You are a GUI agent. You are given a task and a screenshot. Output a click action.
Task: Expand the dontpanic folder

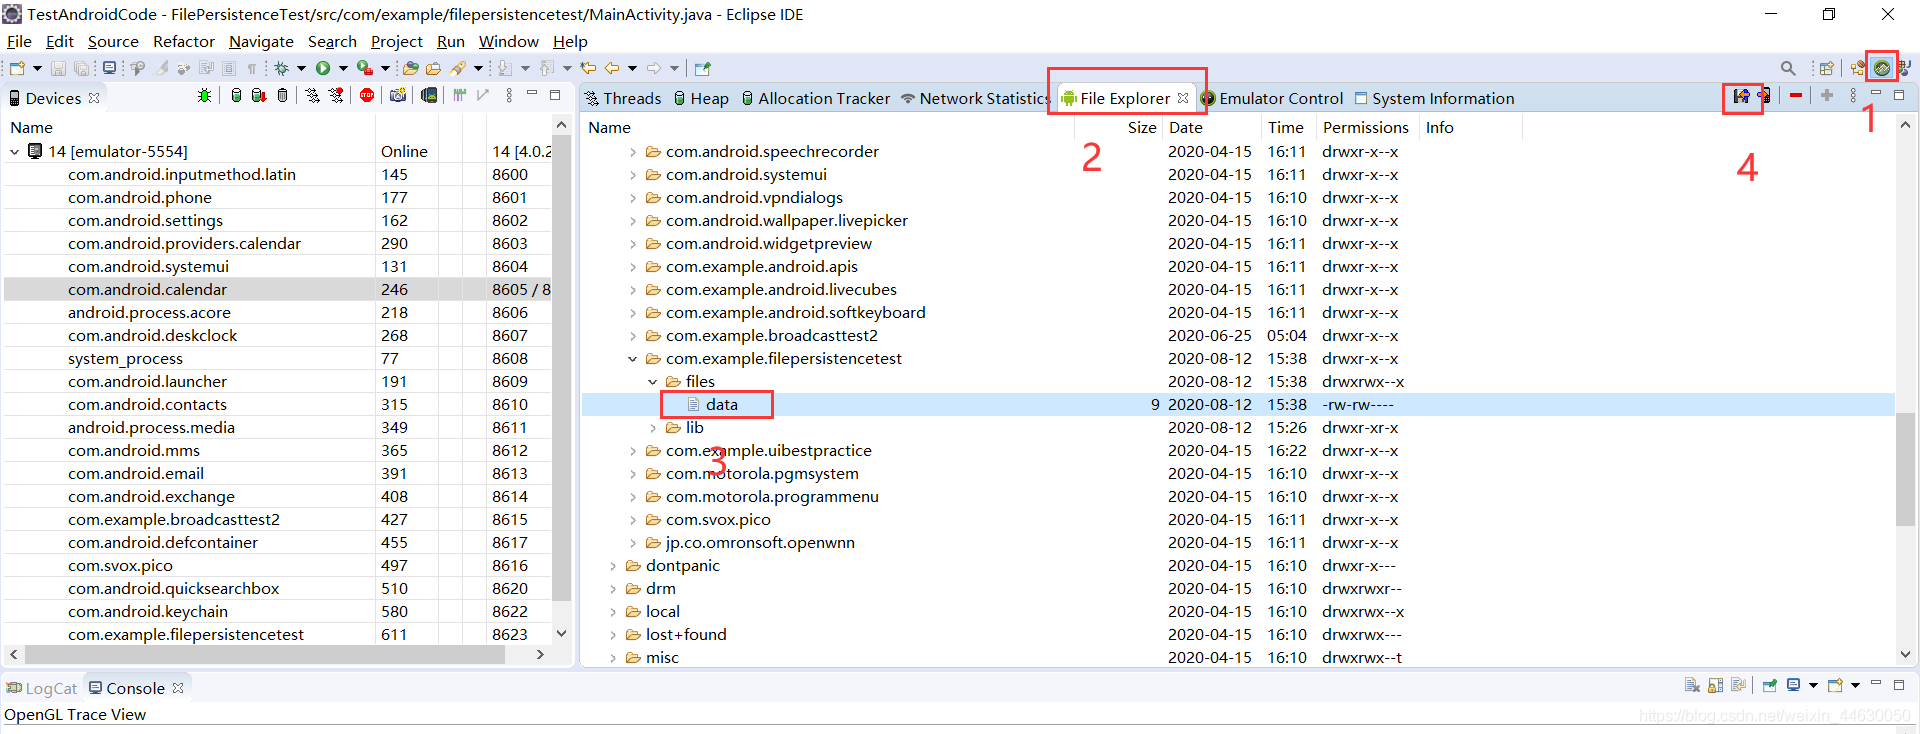[x=613, y=566]
